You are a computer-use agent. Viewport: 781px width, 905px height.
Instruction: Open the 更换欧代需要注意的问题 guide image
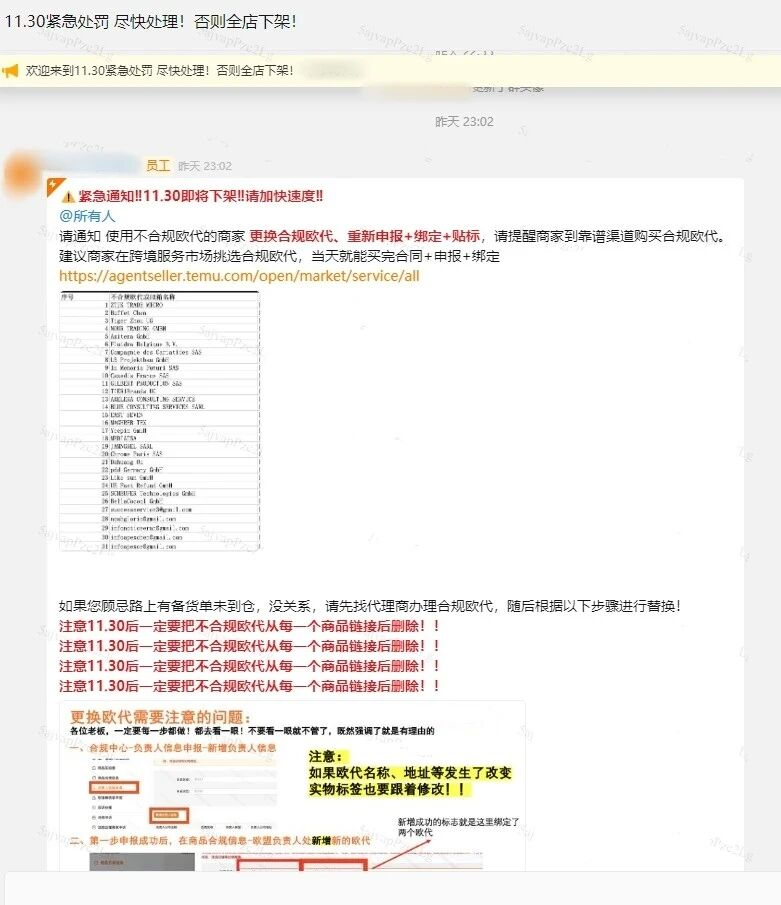tap(292, 786)
